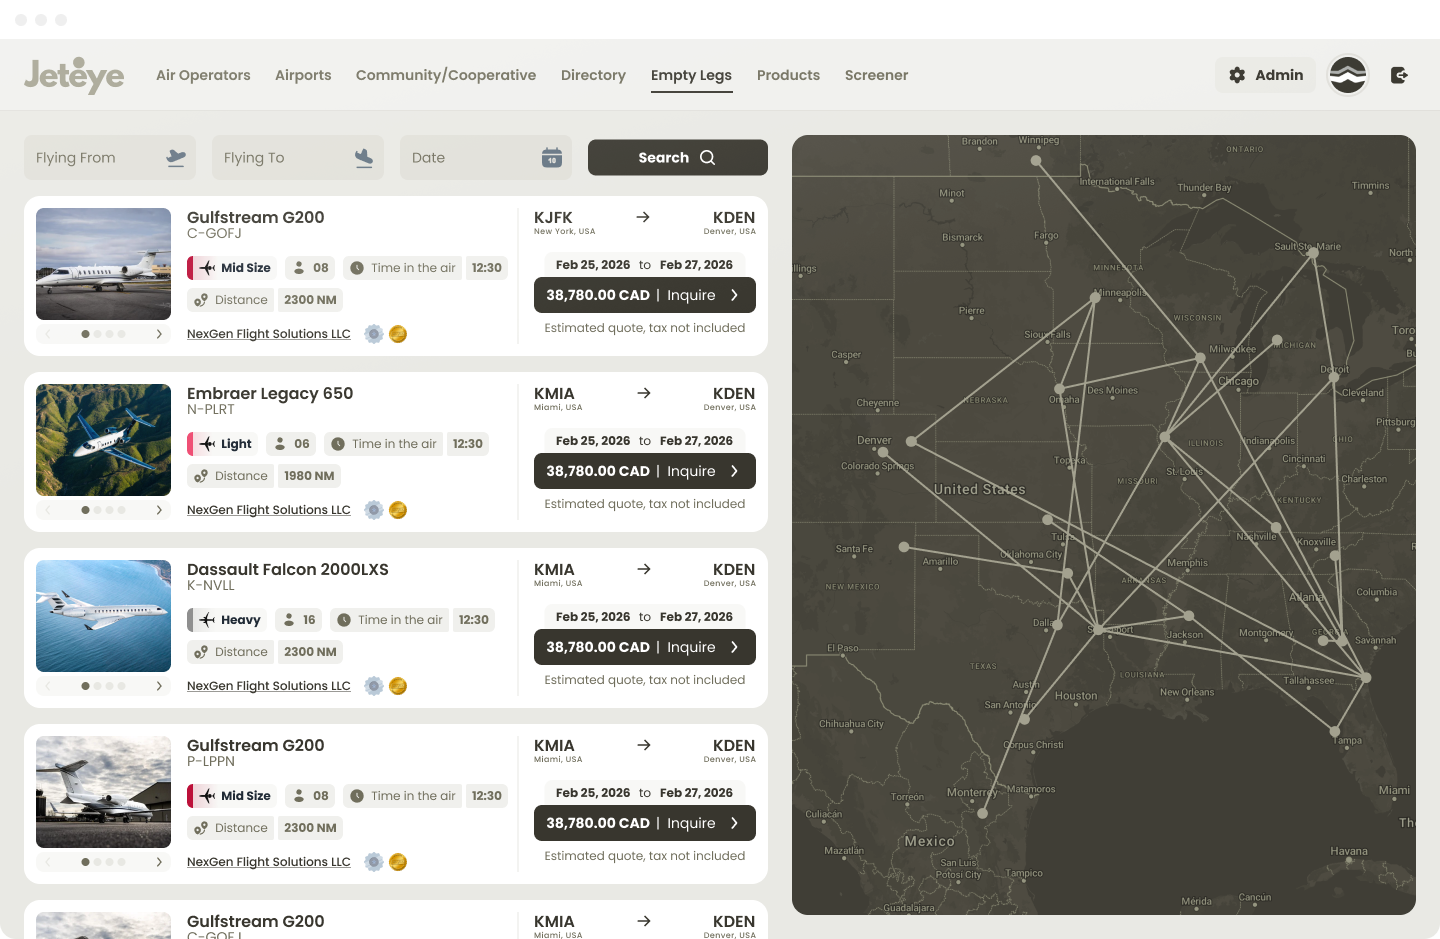1440x939 pixels.
Task: Open the user profile avatar
Action: click(x=1348, y=75)
